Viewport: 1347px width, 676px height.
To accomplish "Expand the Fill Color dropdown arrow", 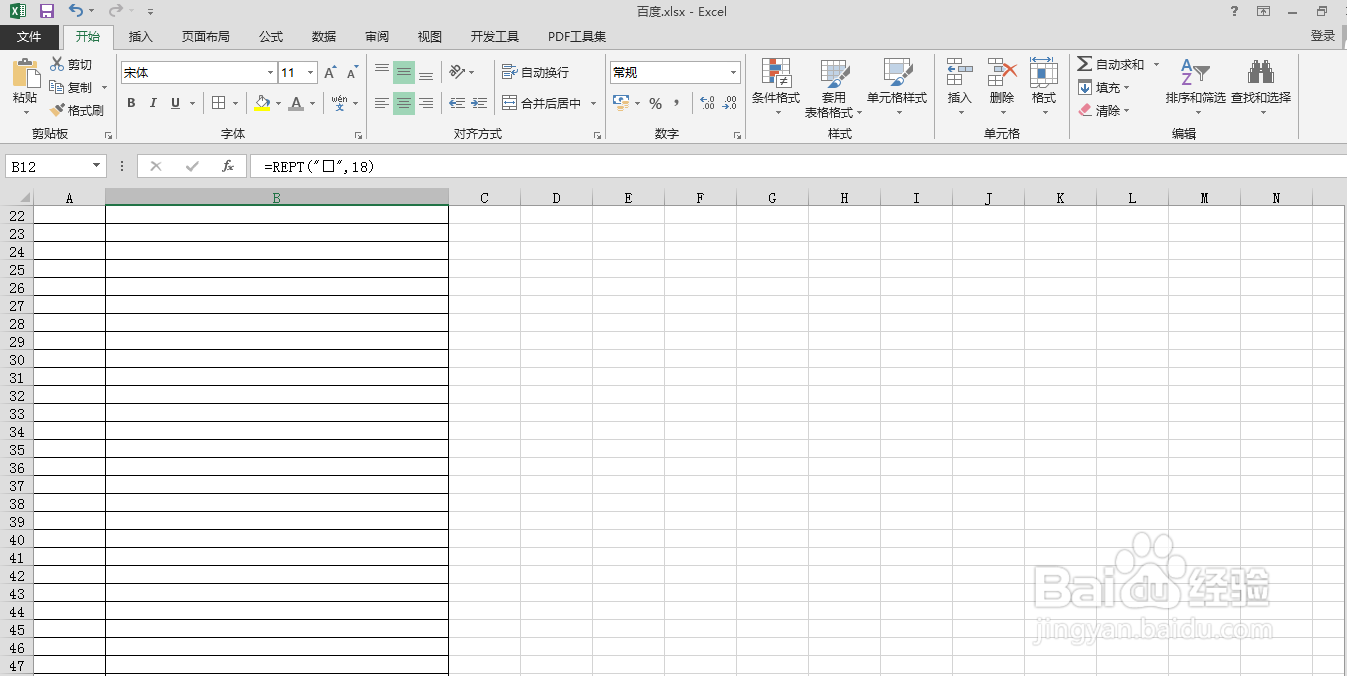I will [276, 103].
